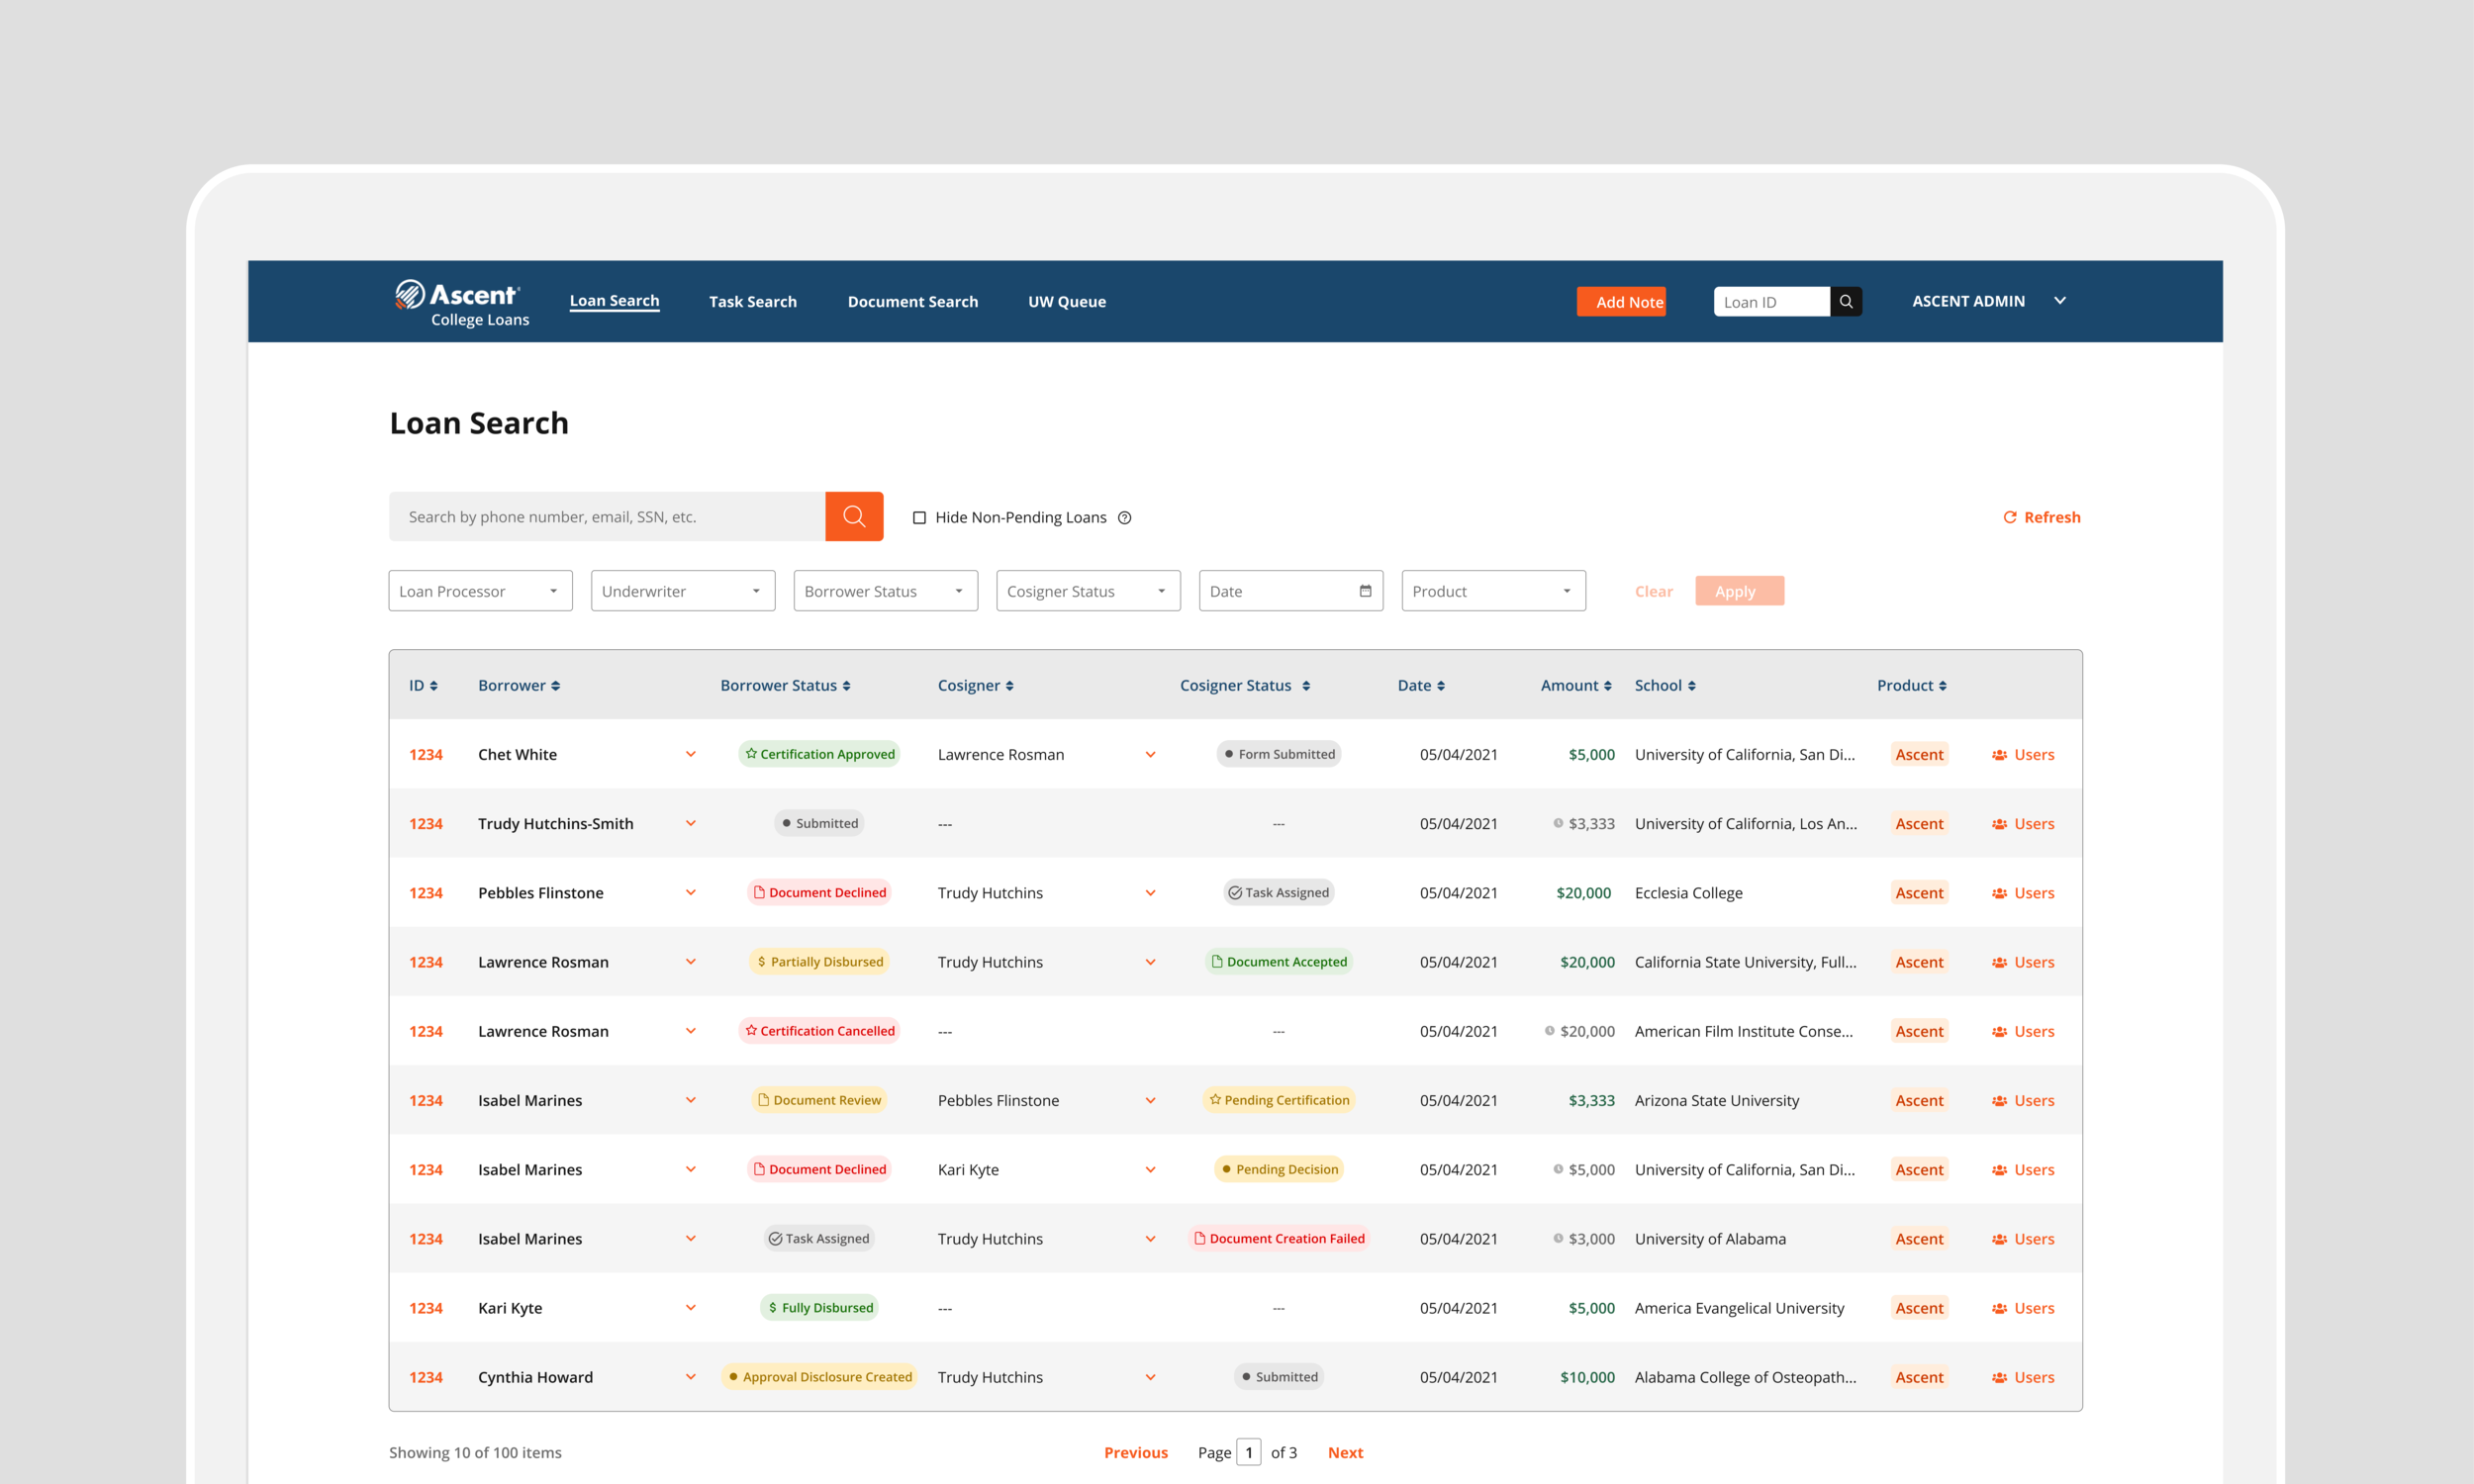Click the orange magnifier search button
This screenshot has width=2474, height=1484.
point(853,516)
